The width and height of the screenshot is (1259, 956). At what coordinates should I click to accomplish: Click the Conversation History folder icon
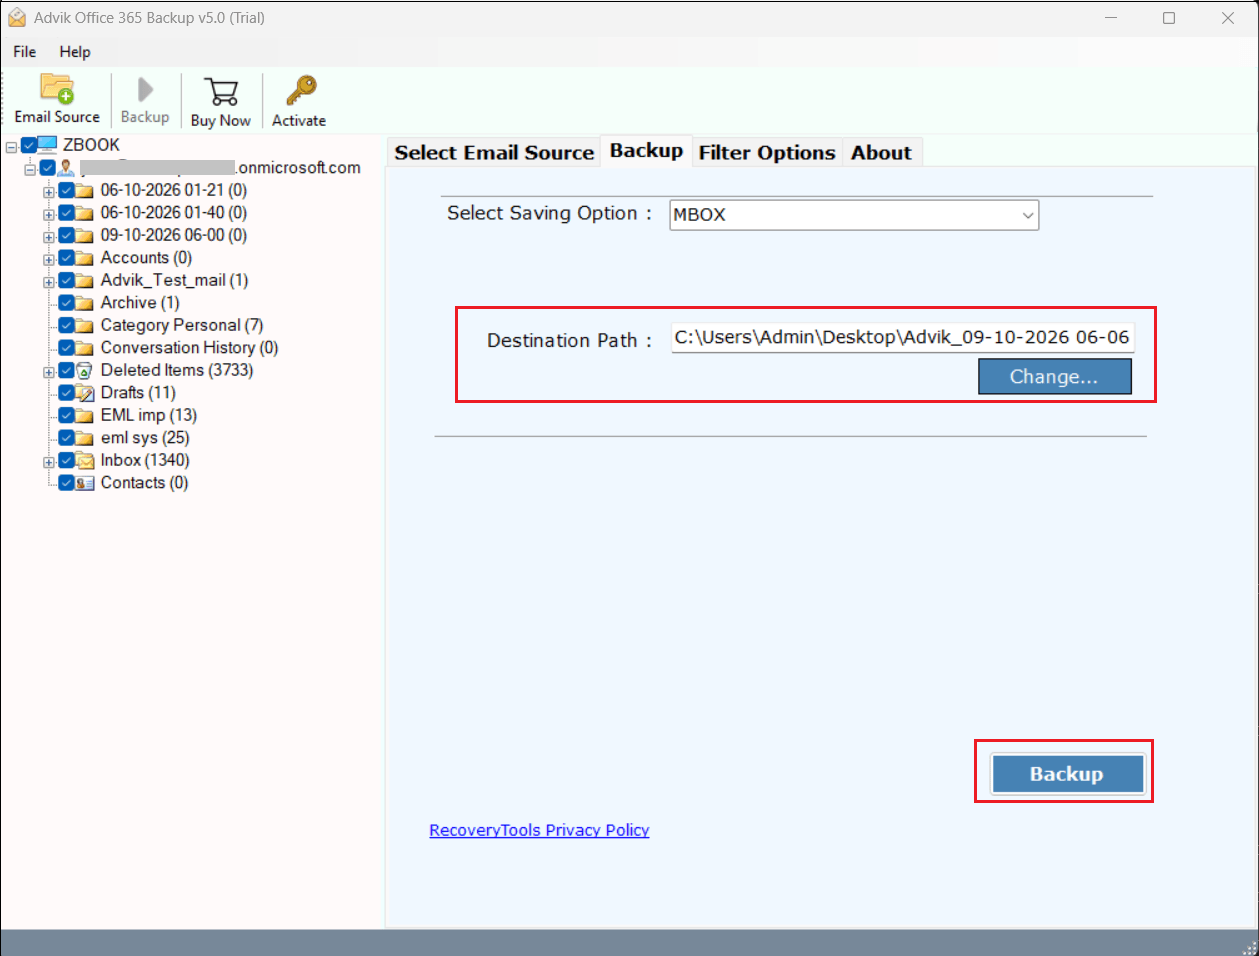(84, 348)
